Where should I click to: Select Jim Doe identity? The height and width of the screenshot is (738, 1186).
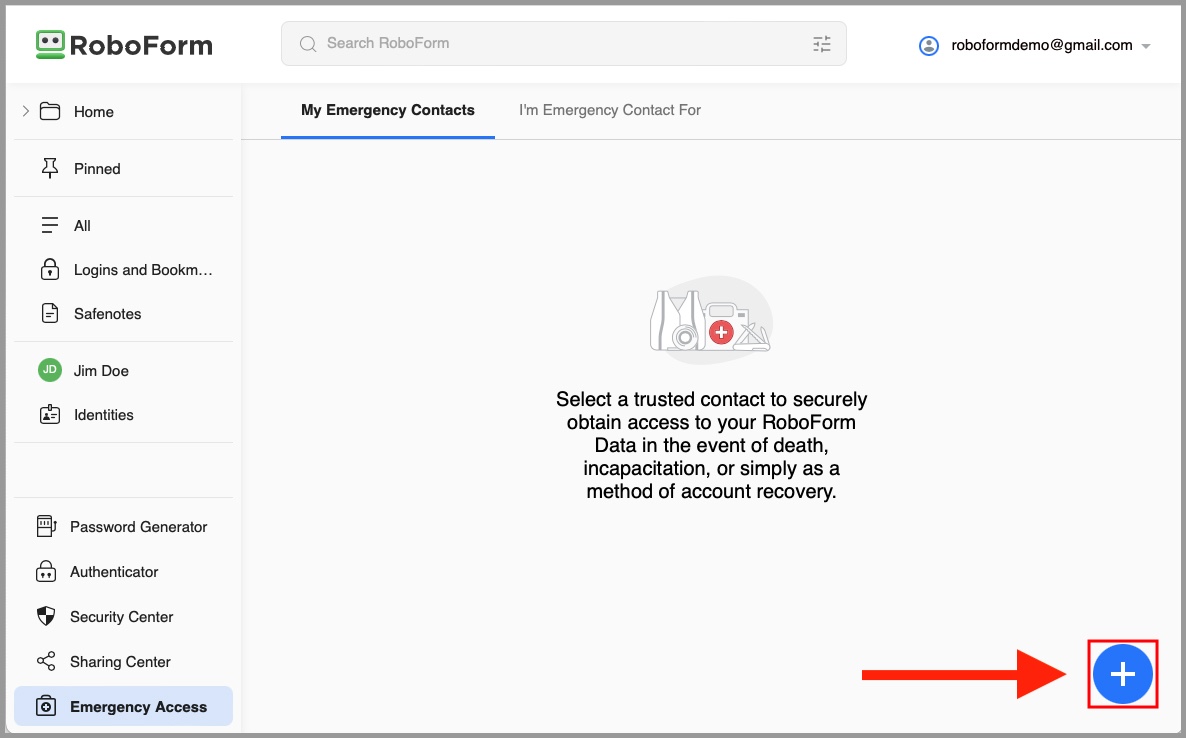[101, 371]
